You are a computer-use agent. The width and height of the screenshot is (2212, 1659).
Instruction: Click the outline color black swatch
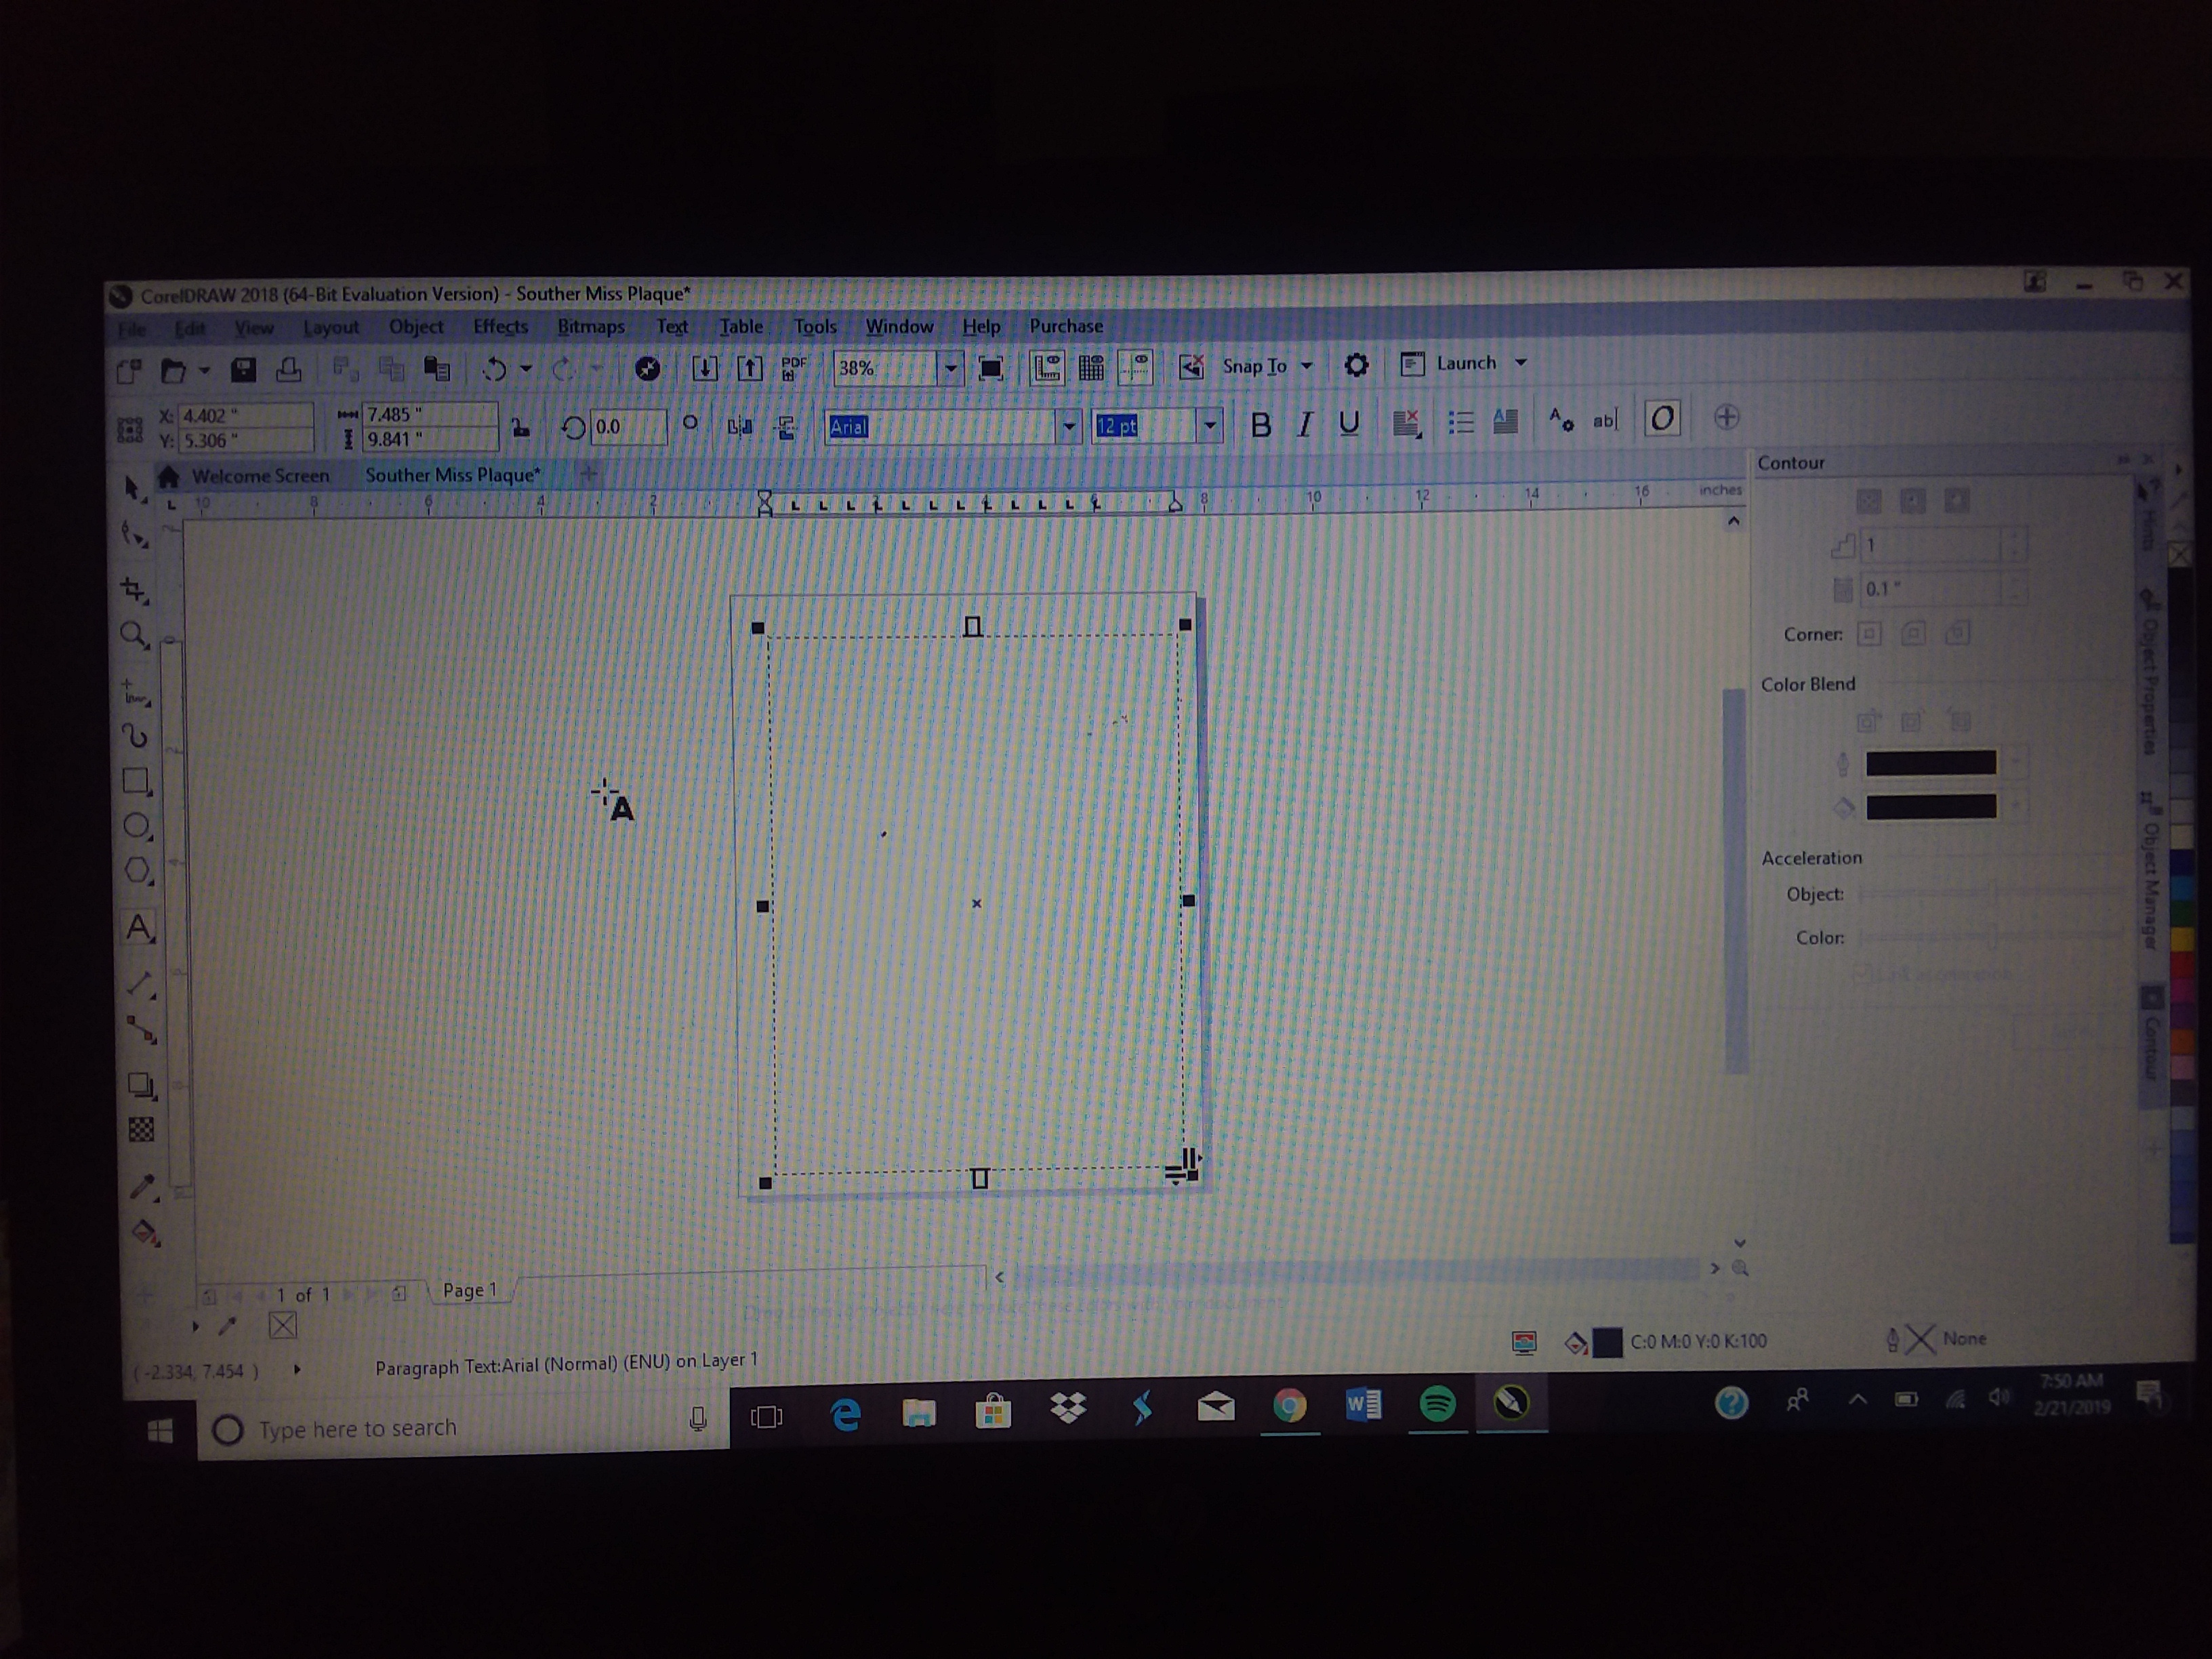click(1931, 763)
